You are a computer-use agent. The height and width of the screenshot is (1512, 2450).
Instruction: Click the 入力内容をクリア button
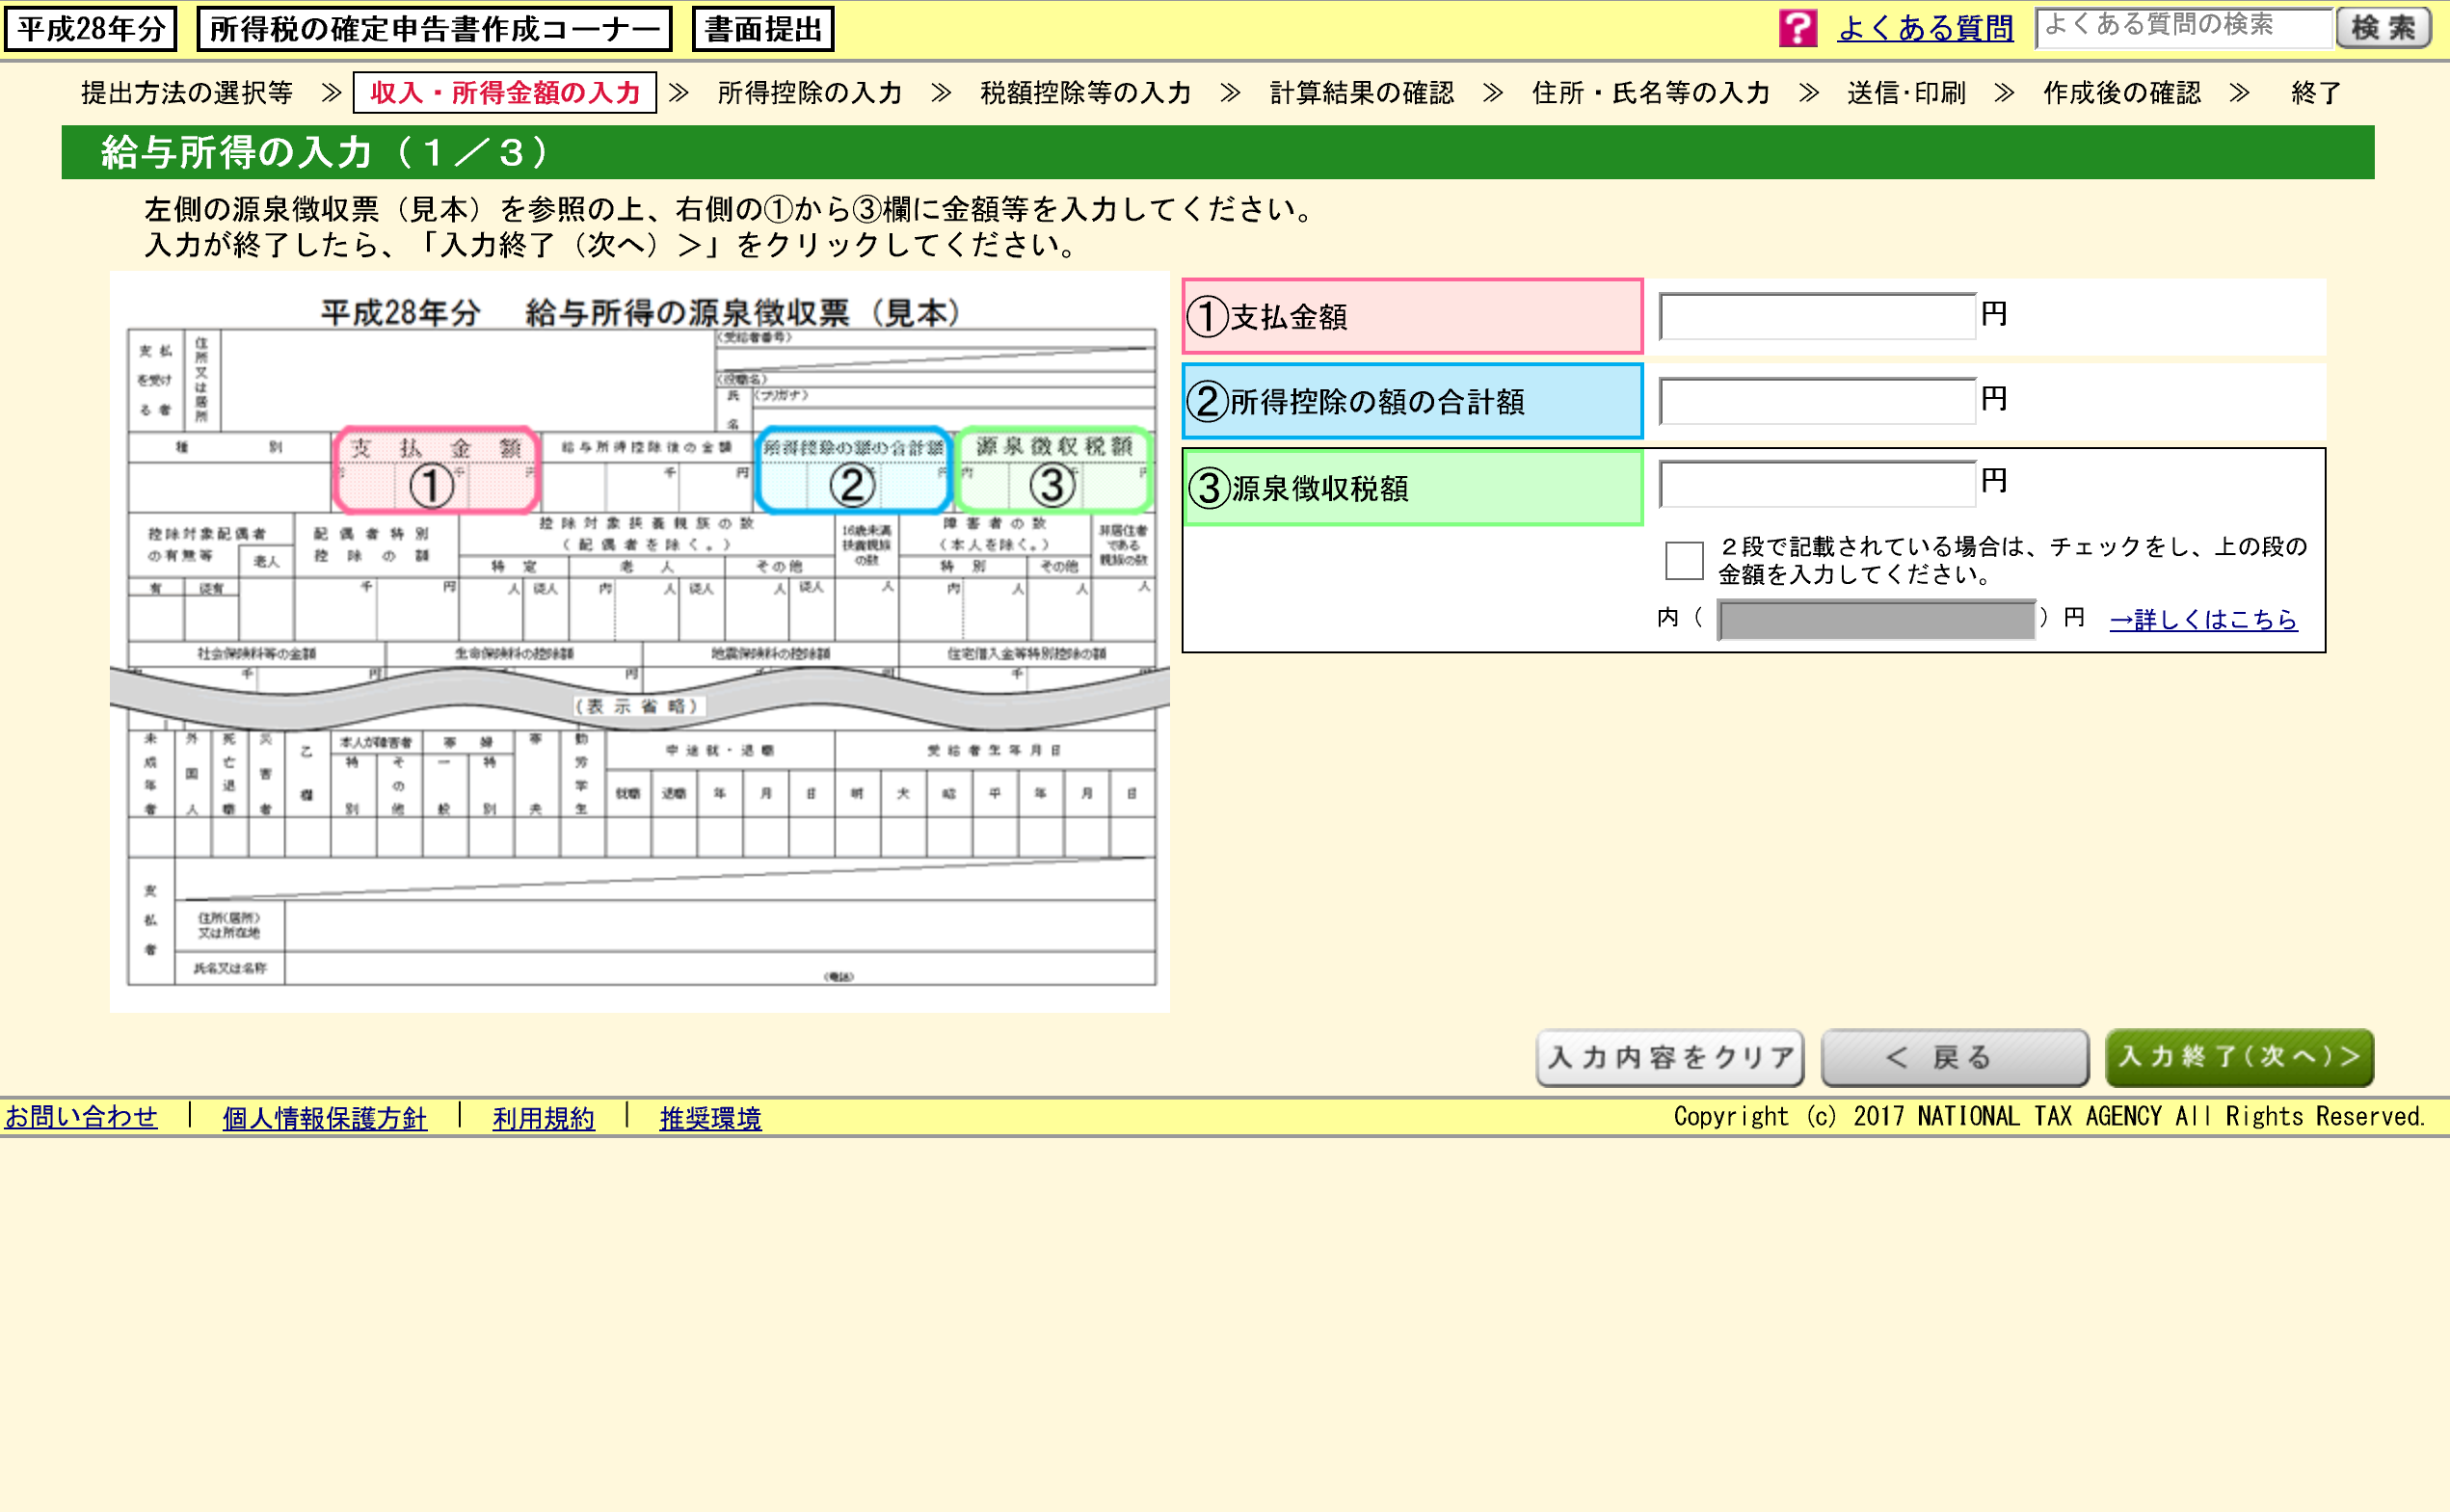coord(1669,1057)
